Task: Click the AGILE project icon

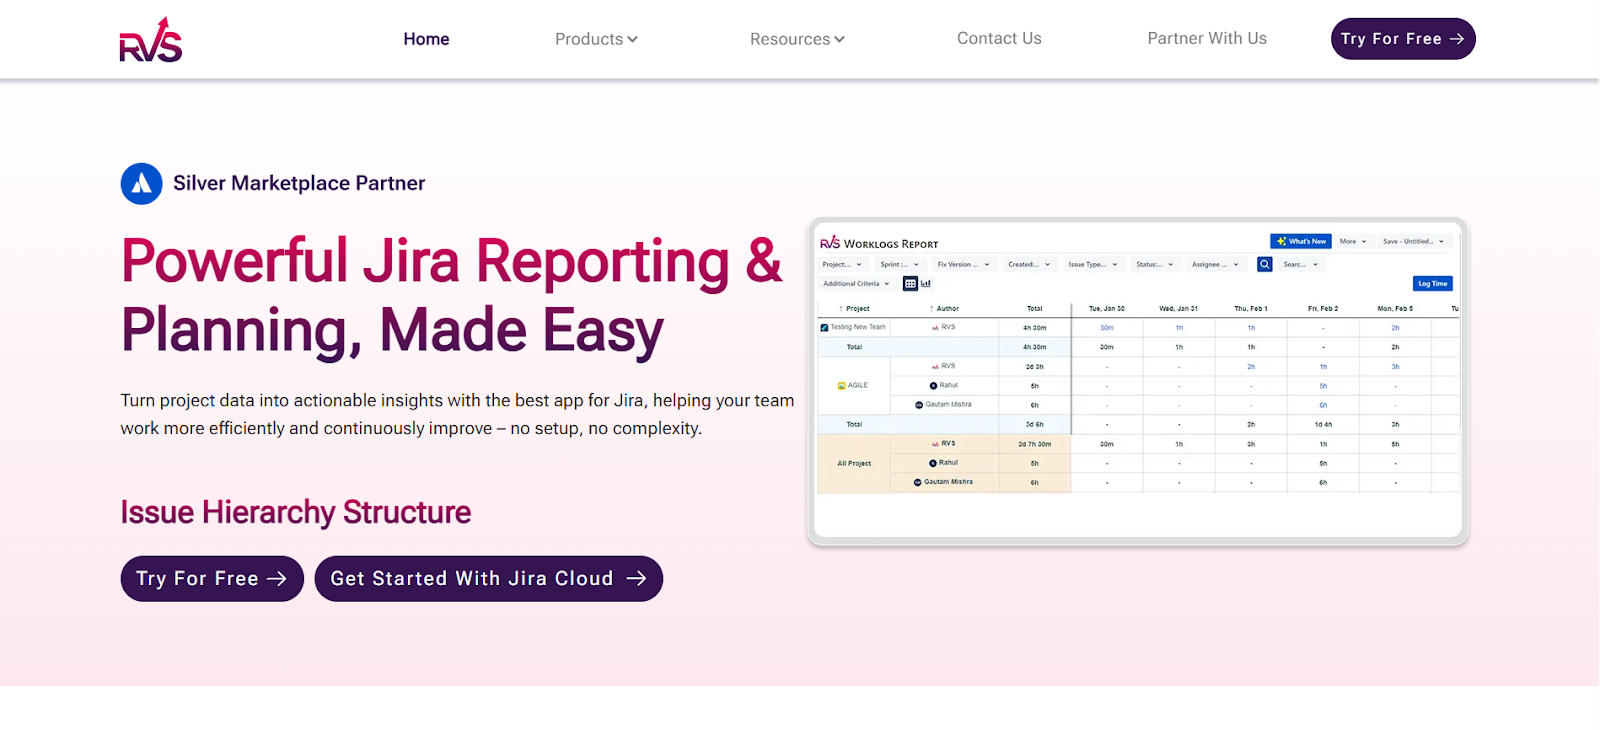Action: tap(842, 385)
